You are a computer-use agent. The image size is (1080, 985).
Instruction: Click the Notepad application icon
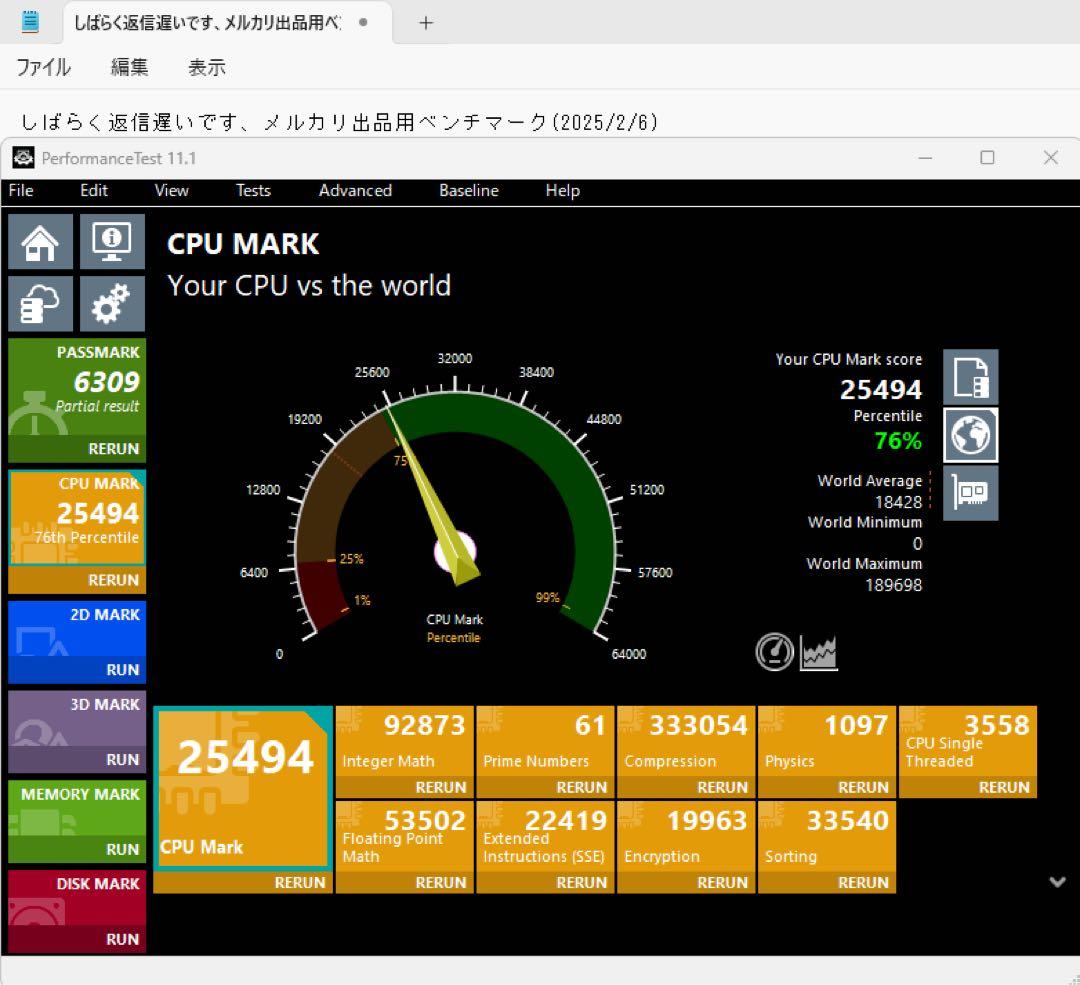29,22
